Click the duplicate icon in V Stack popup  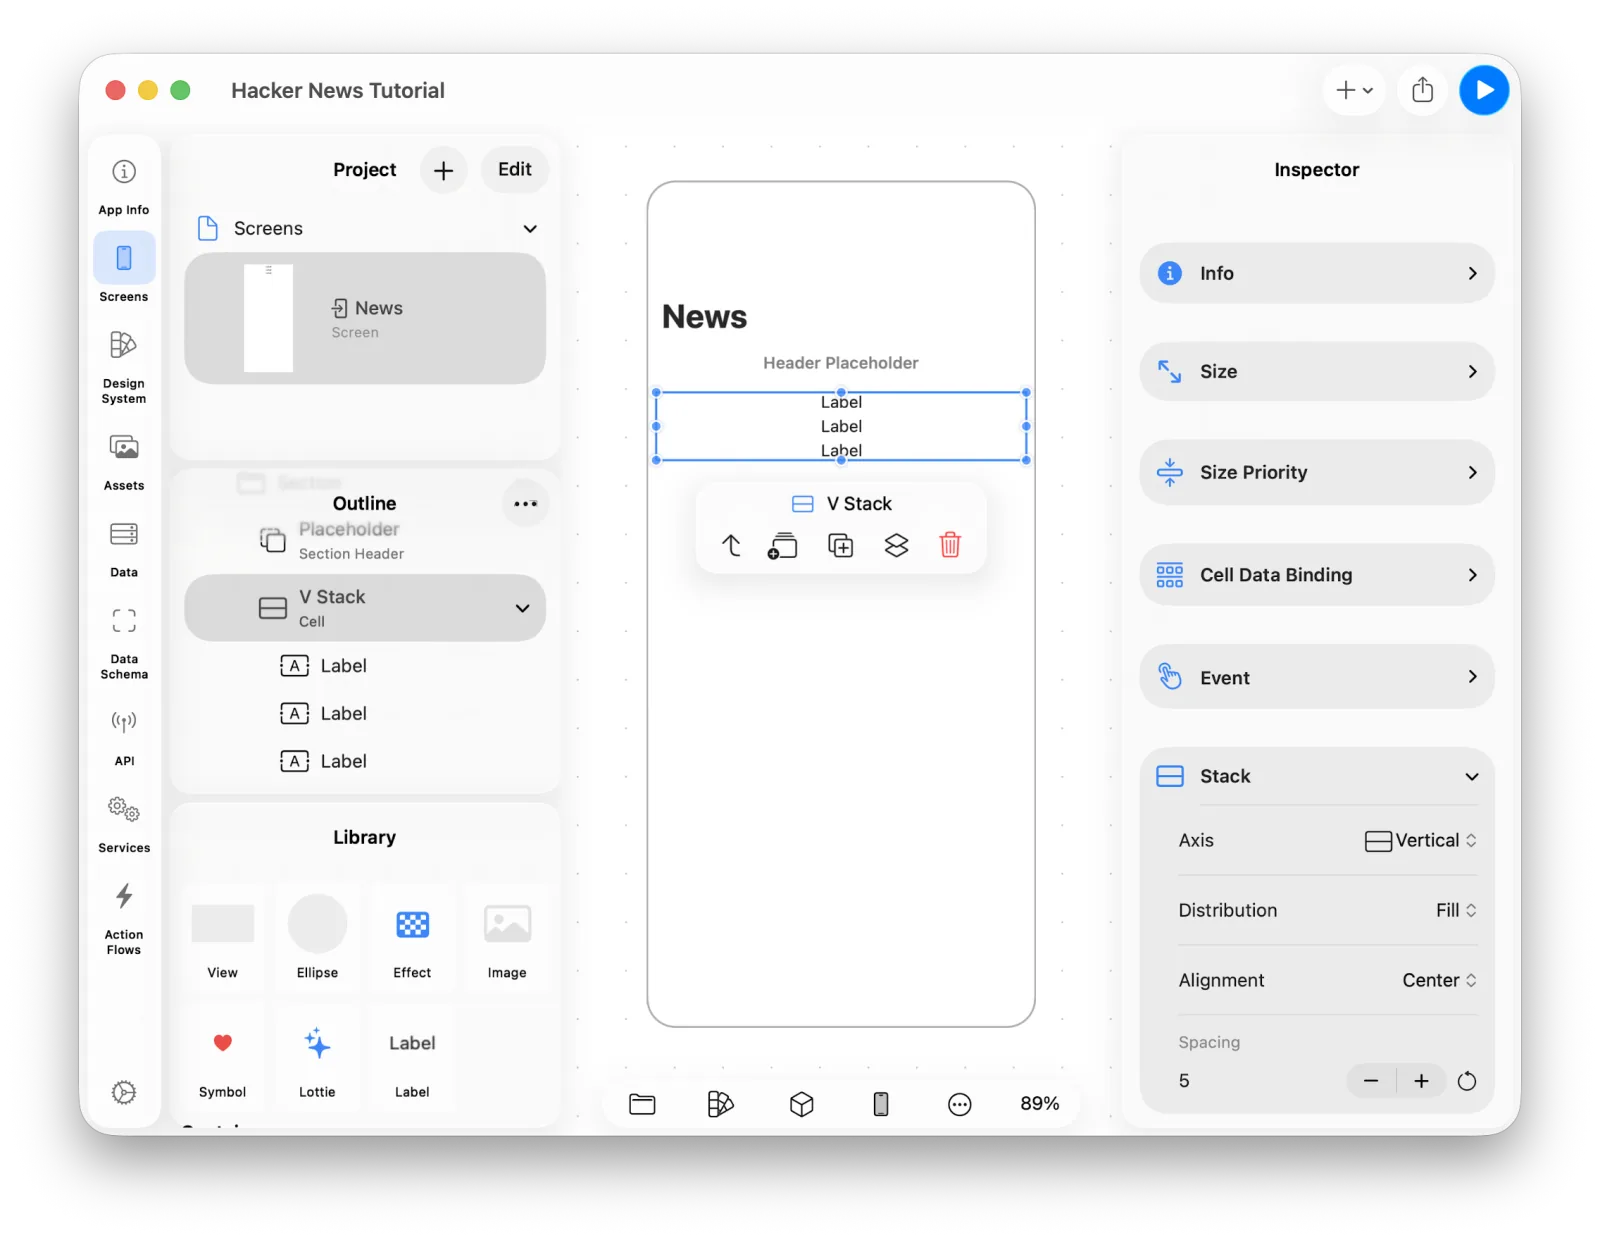pos(841,545)
